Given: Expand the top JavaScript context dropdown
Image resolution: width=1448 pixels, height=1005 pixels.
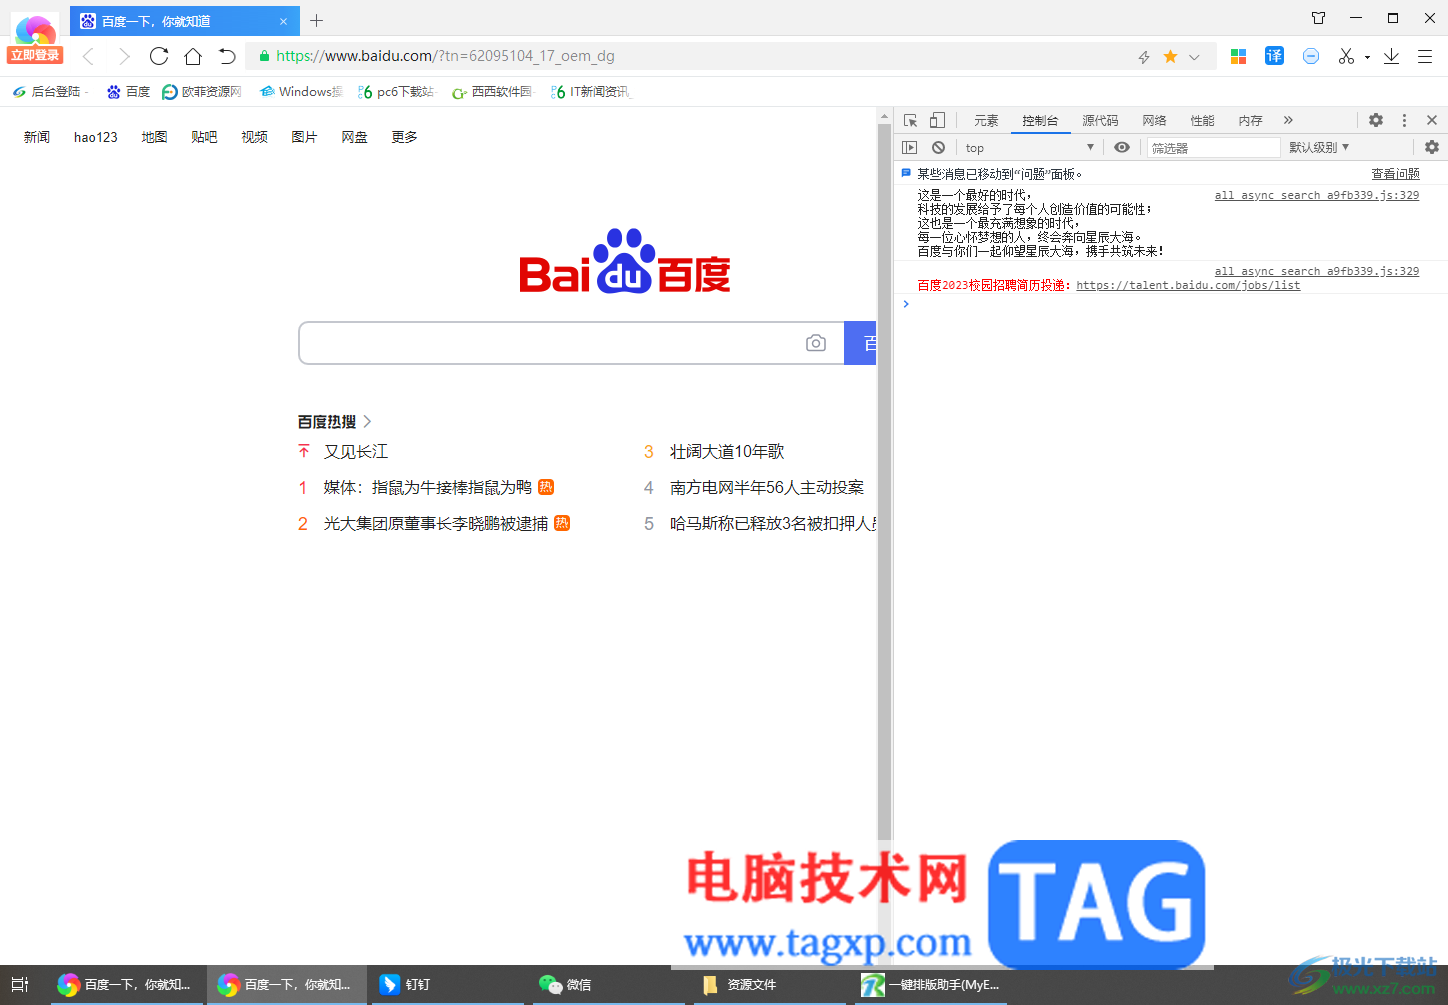Looking at the screenshot, I should (1030, 147).
